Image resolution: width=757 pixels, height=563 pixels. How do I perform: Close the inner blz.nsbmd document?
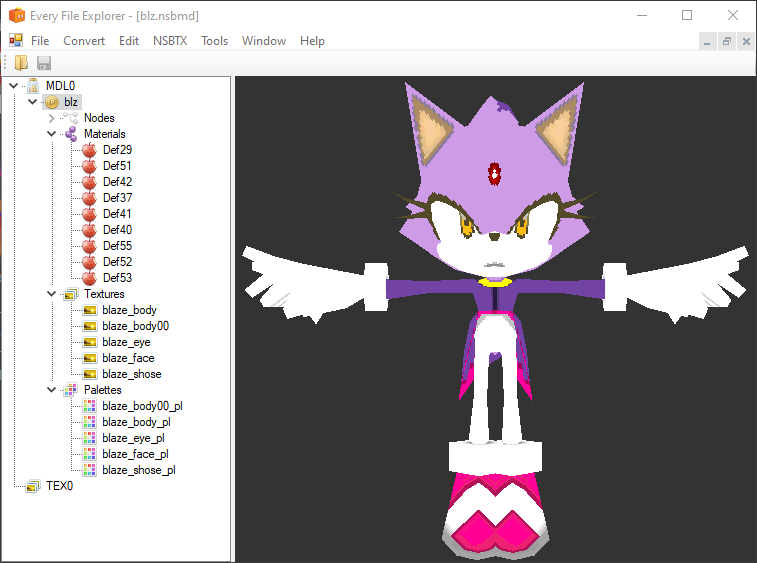tap(746, 42)
